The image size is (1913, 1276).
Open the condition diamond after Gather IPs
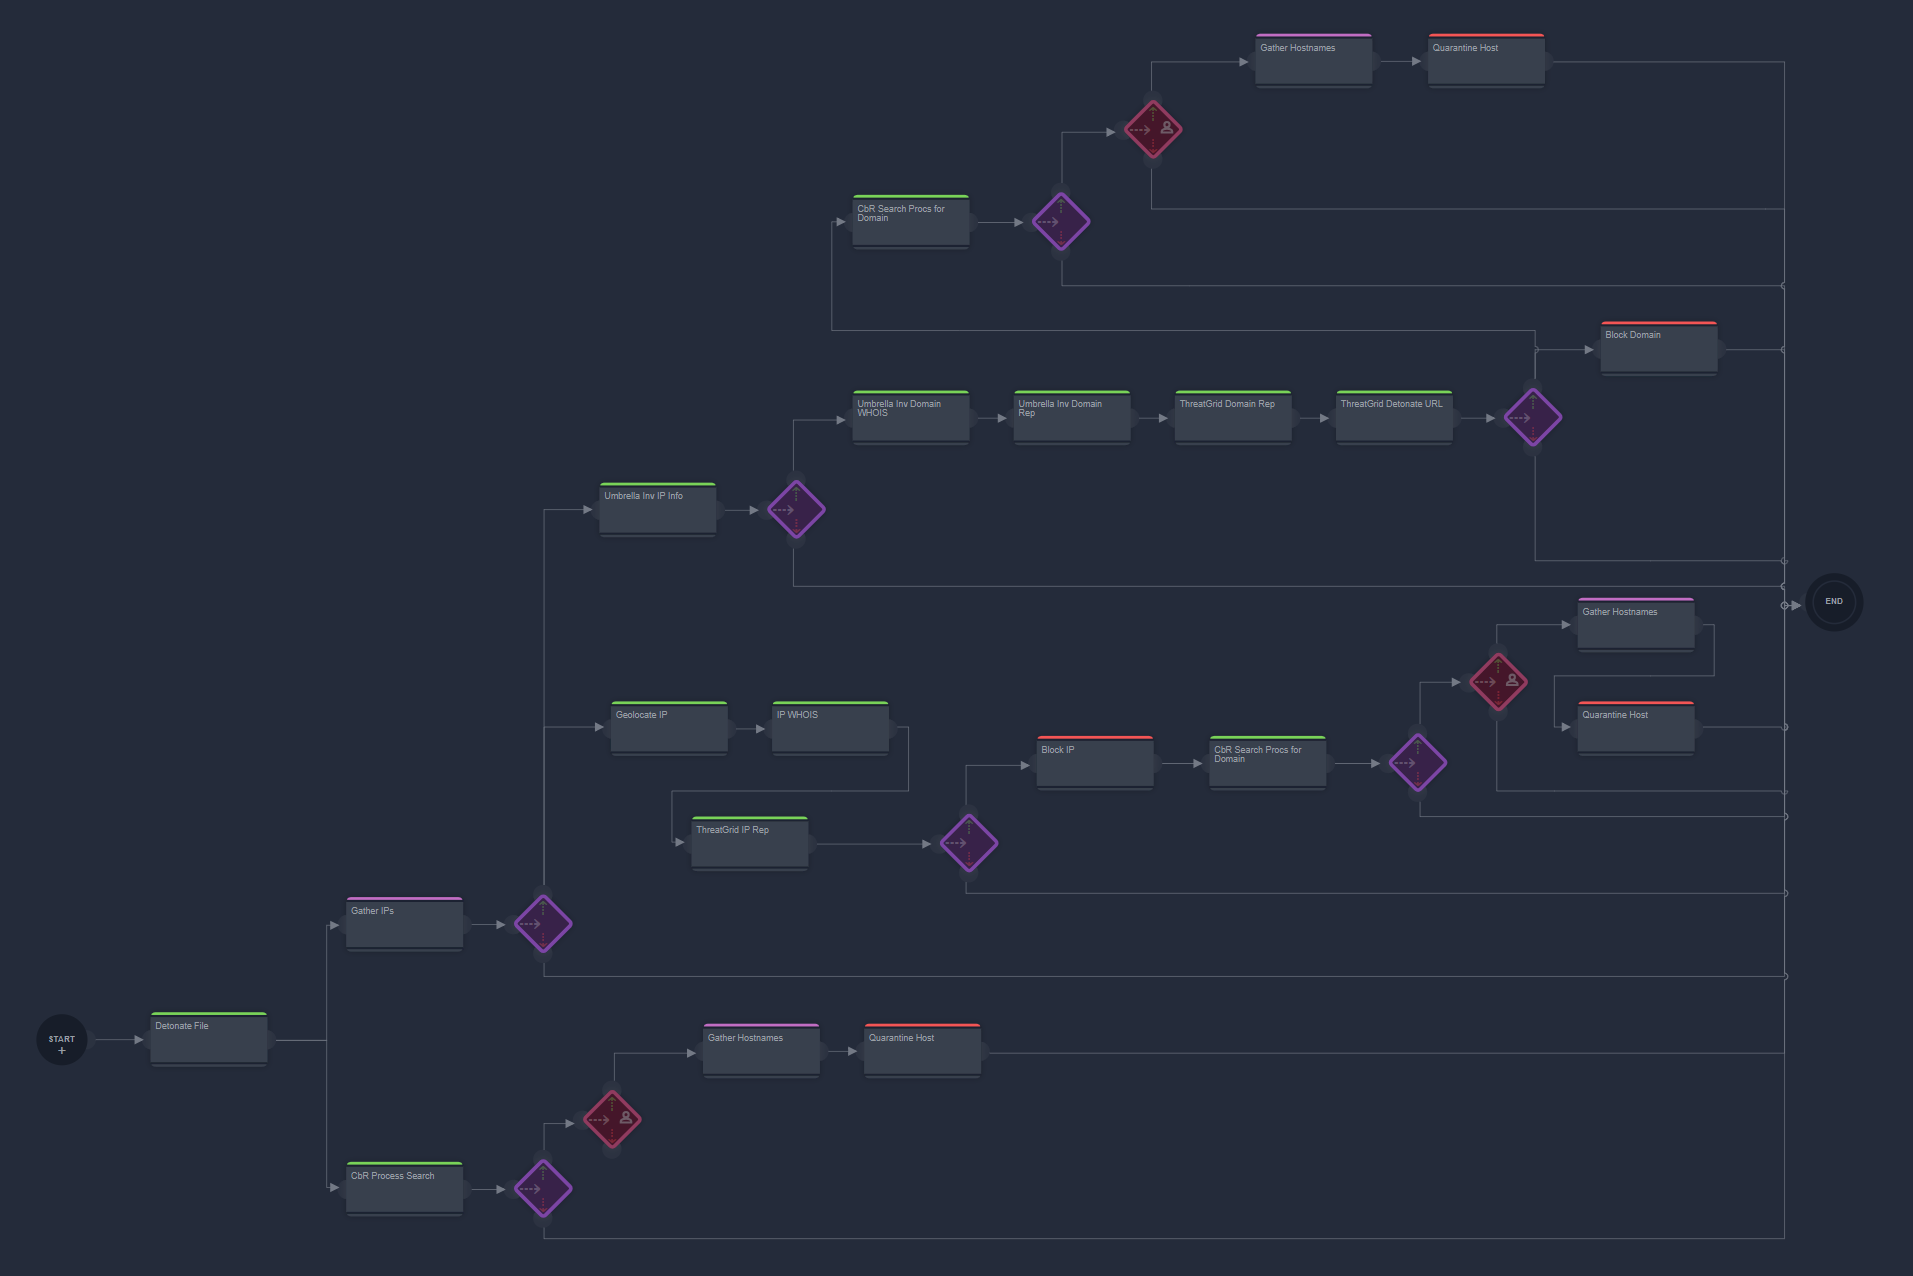[543, 924]
